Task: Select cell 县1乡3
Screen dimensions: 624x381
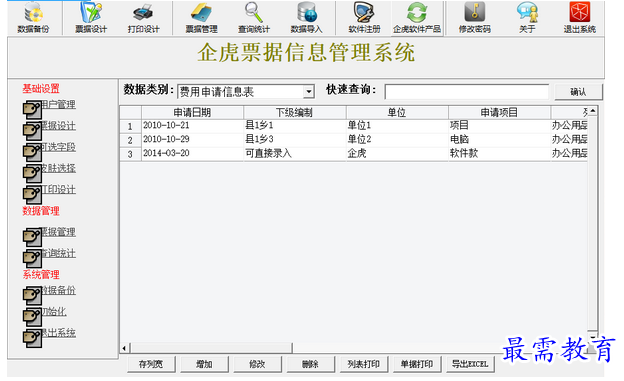Action: click(294, 140)
